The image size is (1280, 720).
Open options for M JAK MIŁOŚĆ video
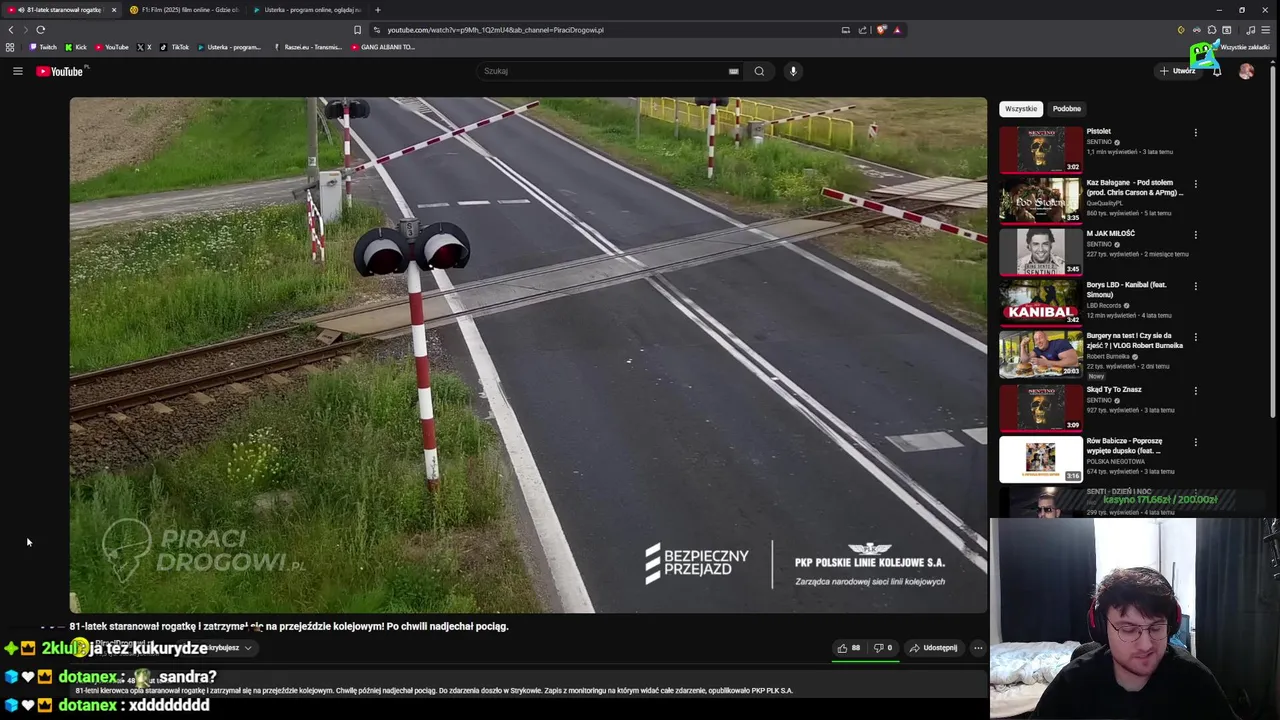(1195, 235)
